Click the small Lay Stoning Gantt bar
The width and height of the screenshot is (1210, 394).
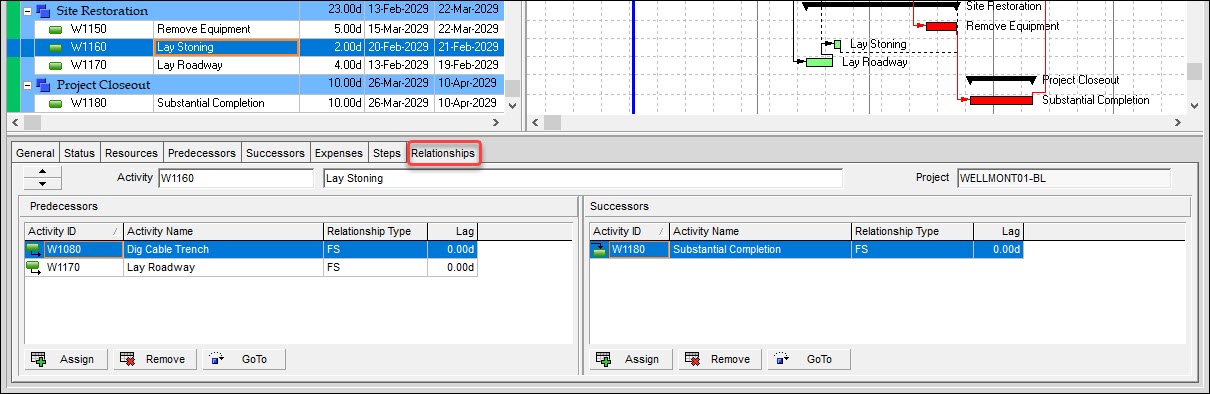coord(838,45)
